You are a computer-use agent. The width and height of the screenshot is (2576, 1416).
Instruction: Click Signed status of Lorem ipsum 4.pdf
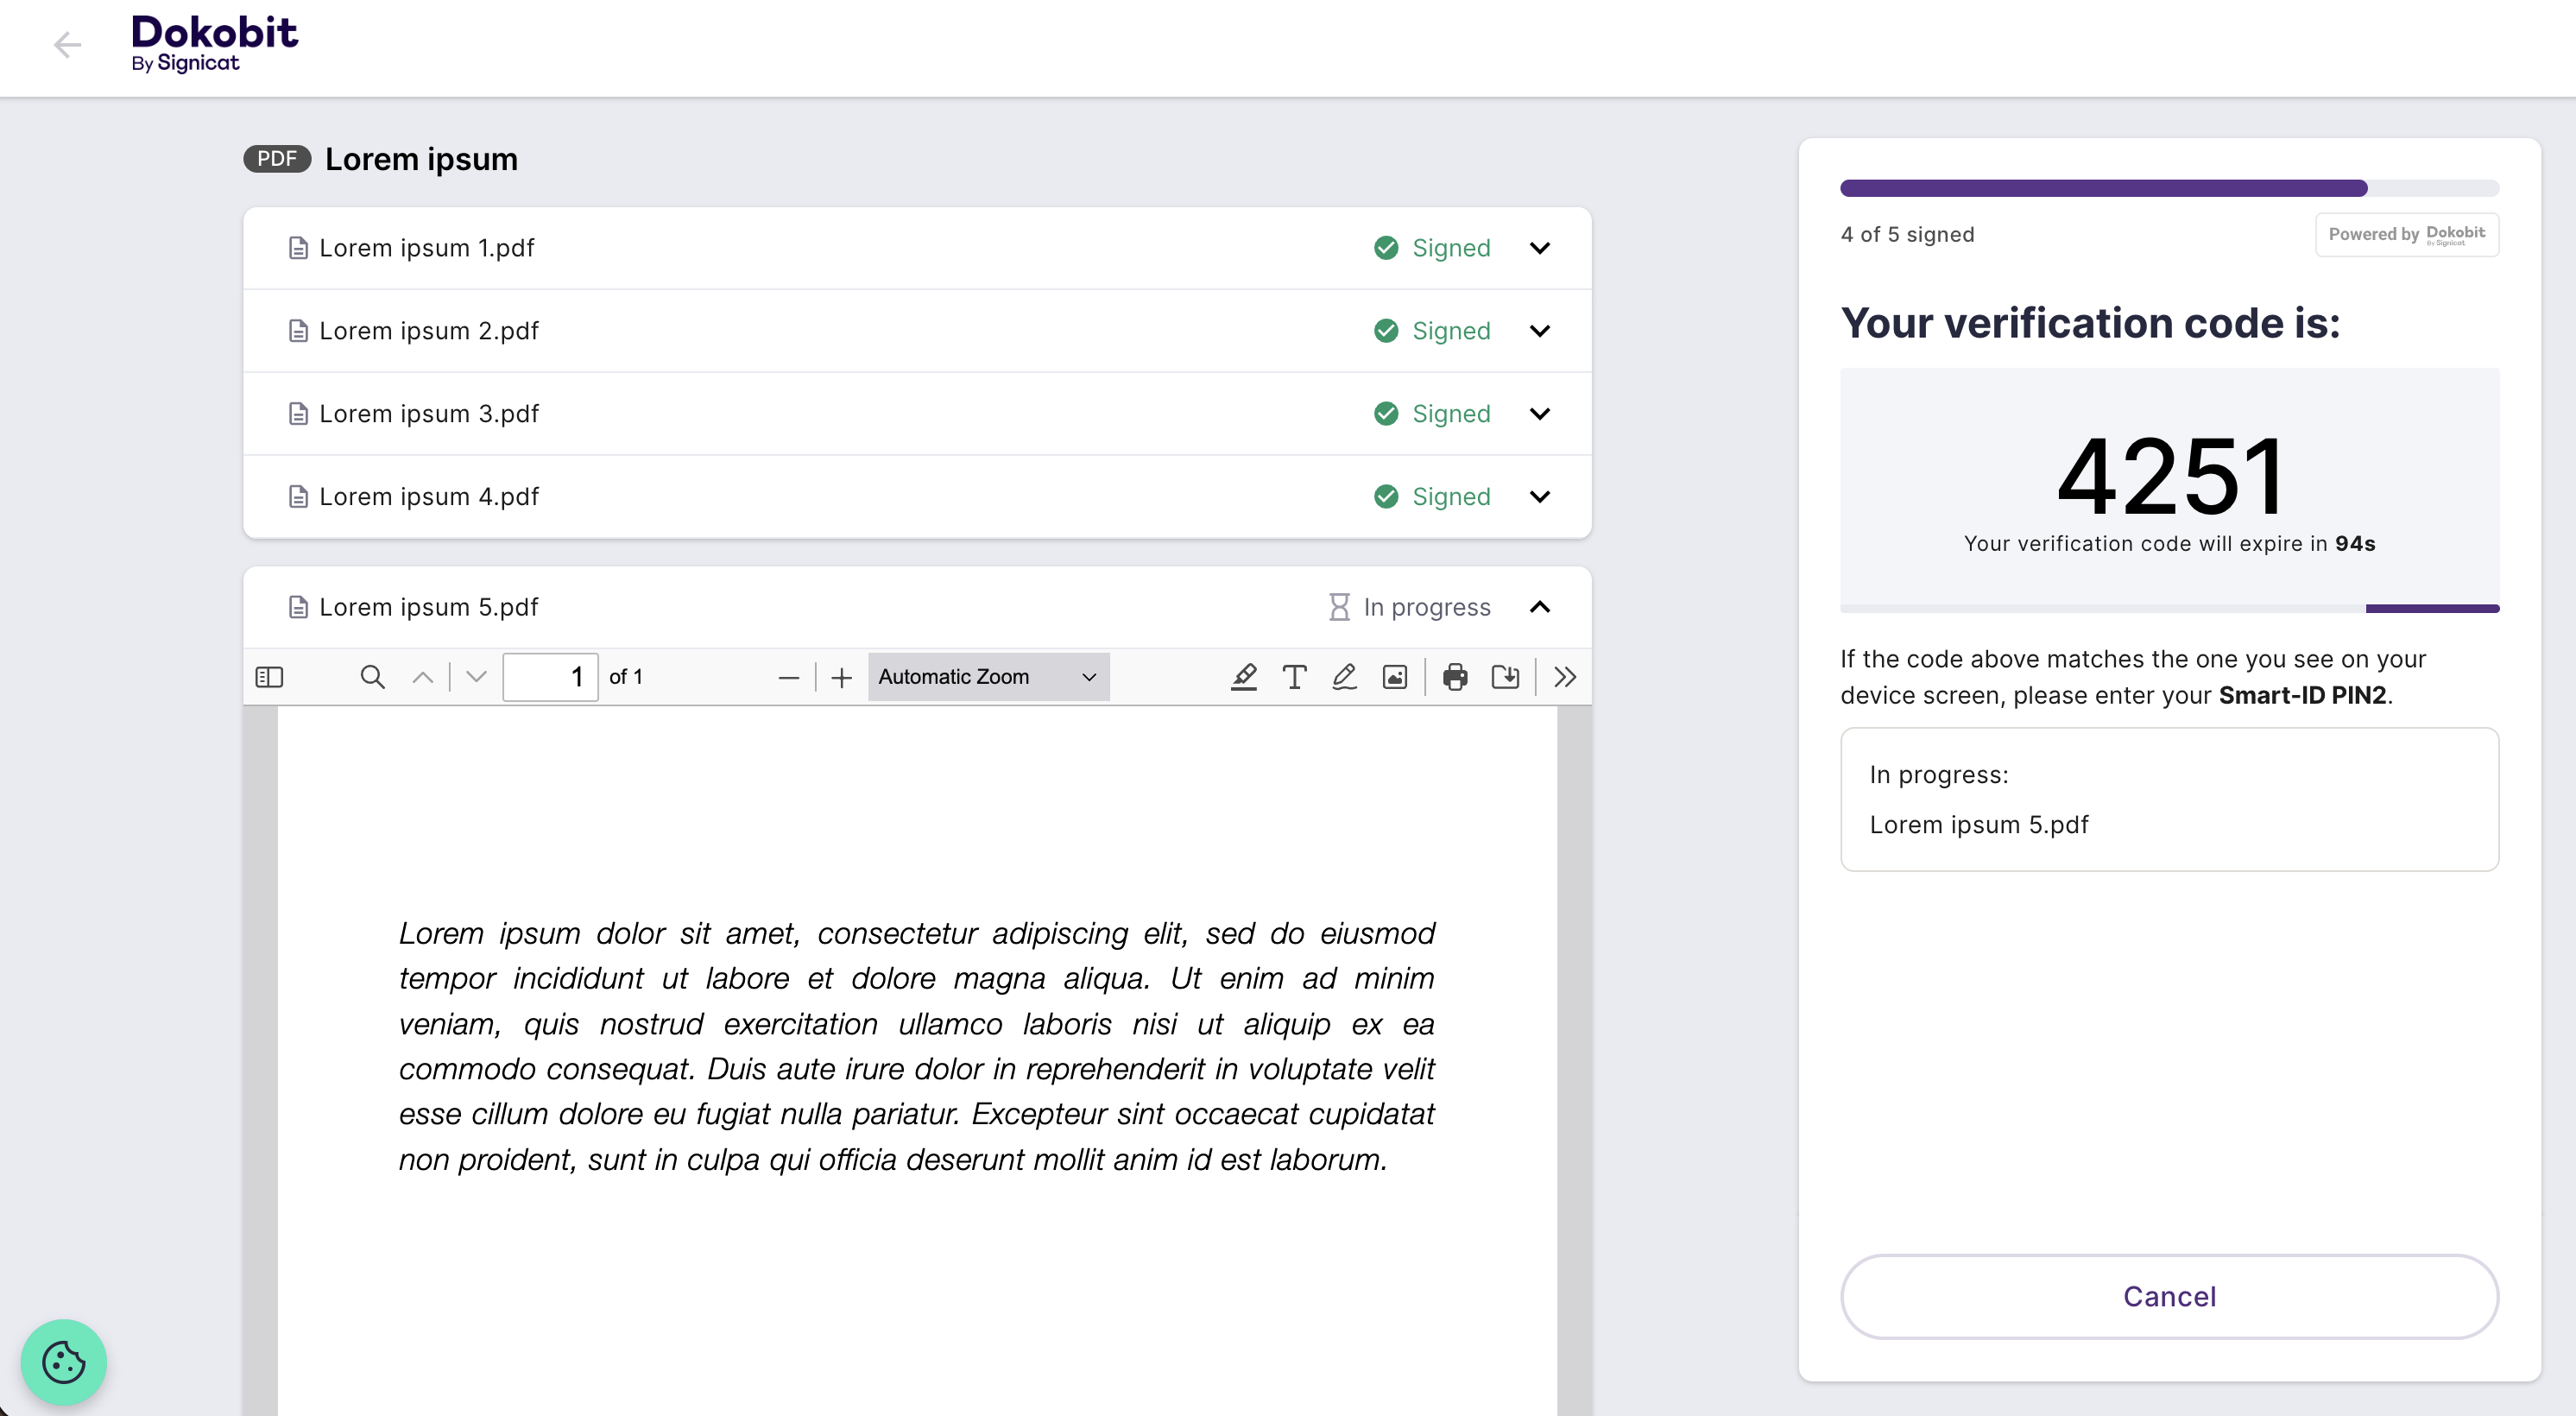[1451, 497]
